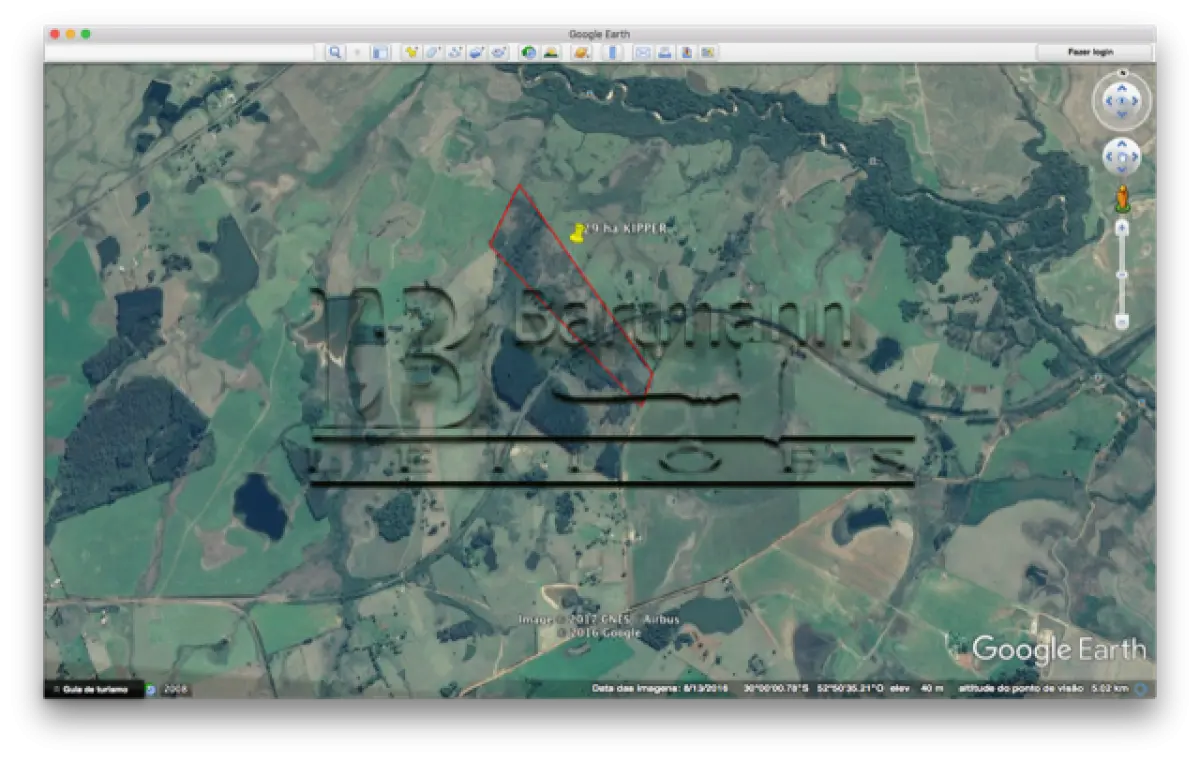Click the Print icon in toolbar
This screenshot has width=1200, height=761.
tap(664, 52)
